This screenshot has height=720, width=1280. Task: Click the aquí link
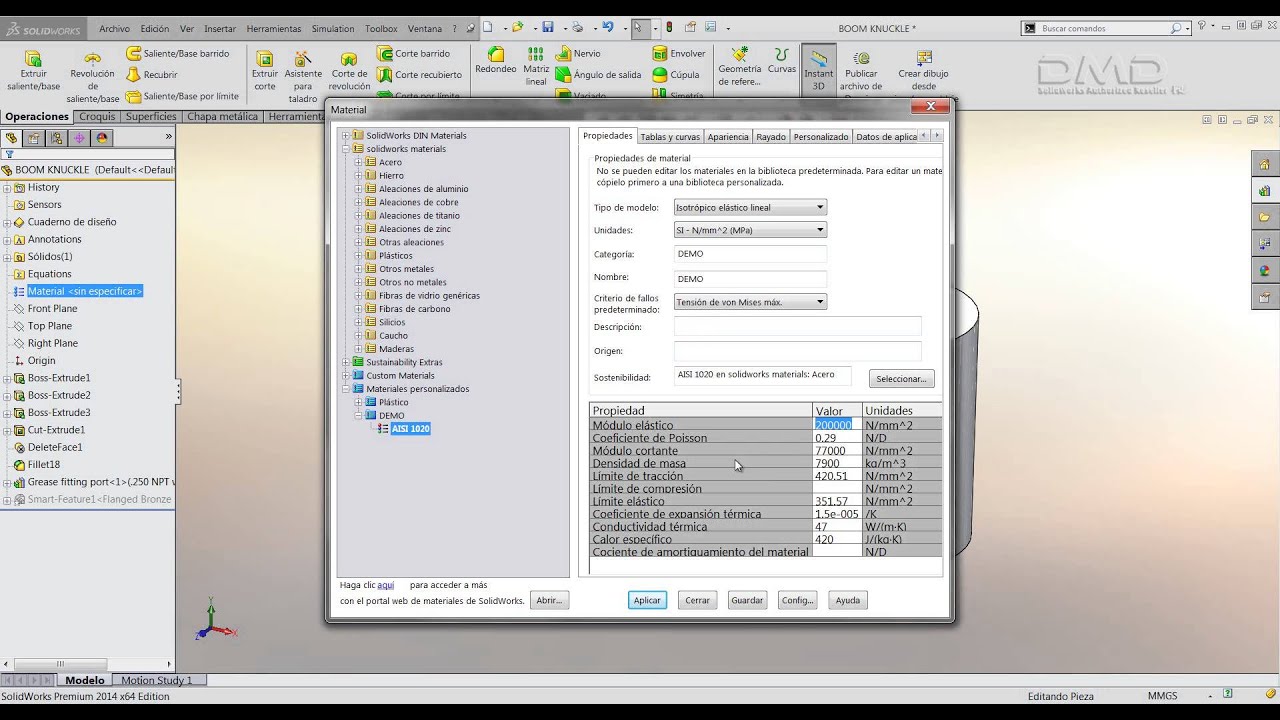(385, 585)
